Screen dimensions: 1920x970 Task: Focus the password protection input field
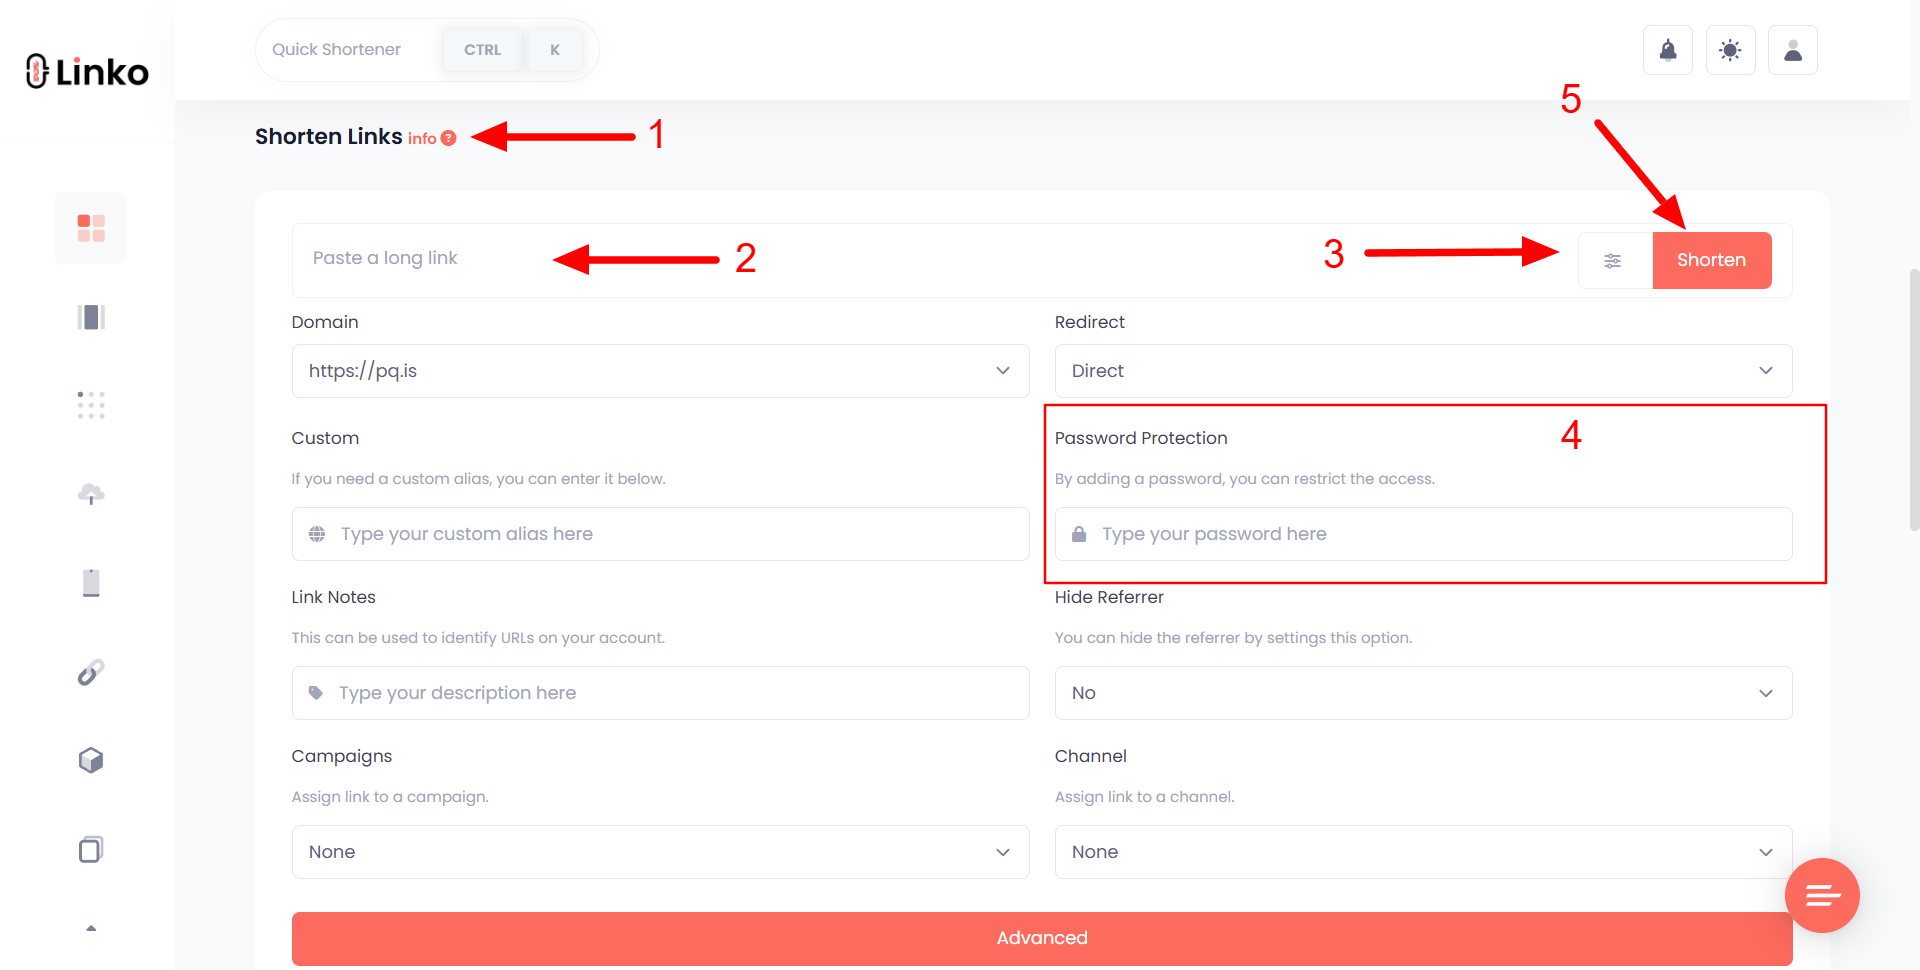pyautogui.click(x=1423, y=534)
